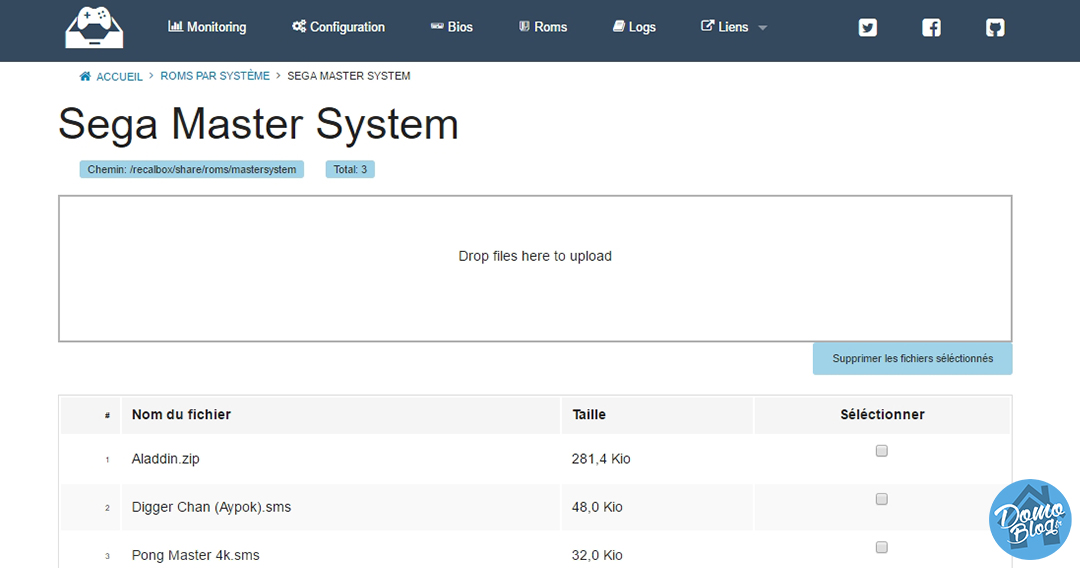Click the Recalbox gamepad logo
This screenshot has width=1080, height=568.
pyautogui.click(x=94, y=28)
